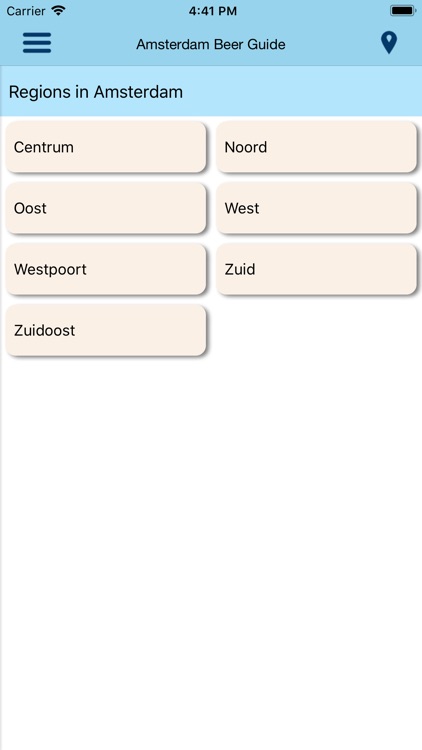Click the word Centrum inside its tile
422x750 pixels.
44,147
